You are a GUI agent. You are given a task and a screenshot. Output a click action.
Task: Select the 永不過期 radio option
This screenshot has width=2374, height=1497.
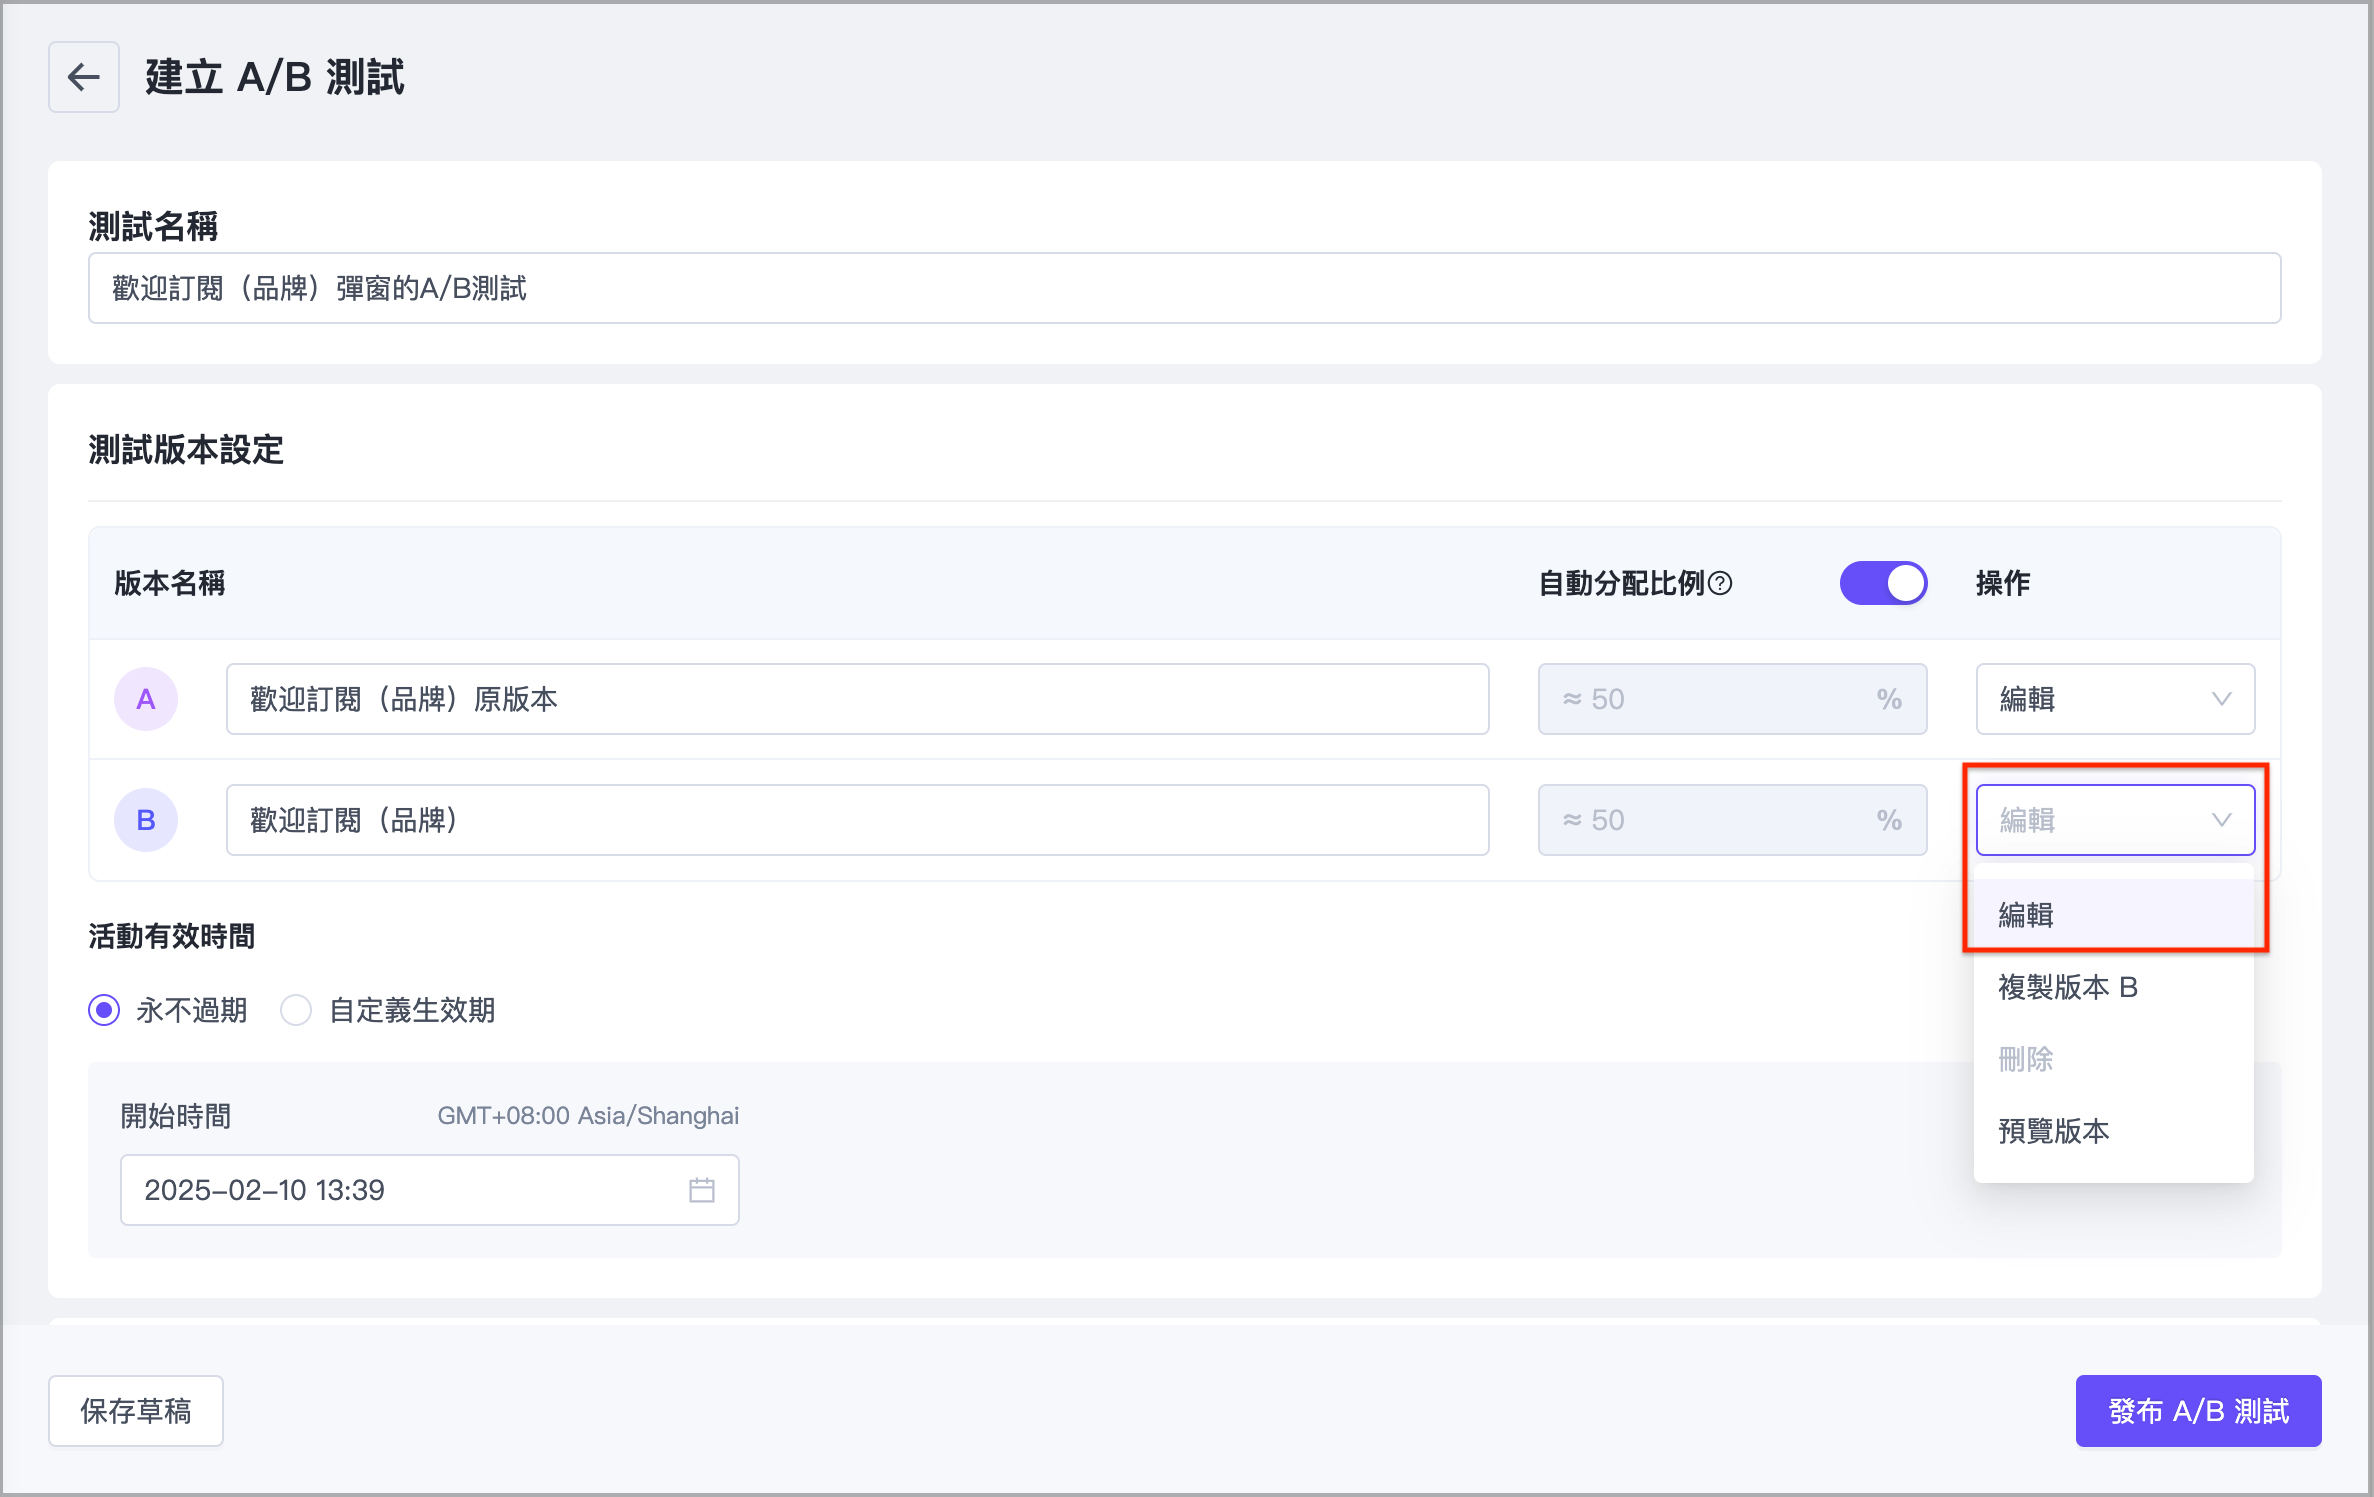pyautogui.click(x=104, y=1010)
